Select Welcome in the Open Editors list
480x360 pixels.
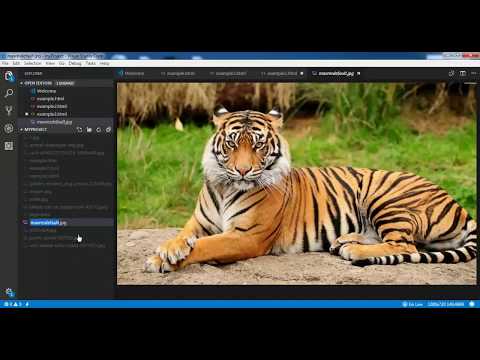[67, 91]
